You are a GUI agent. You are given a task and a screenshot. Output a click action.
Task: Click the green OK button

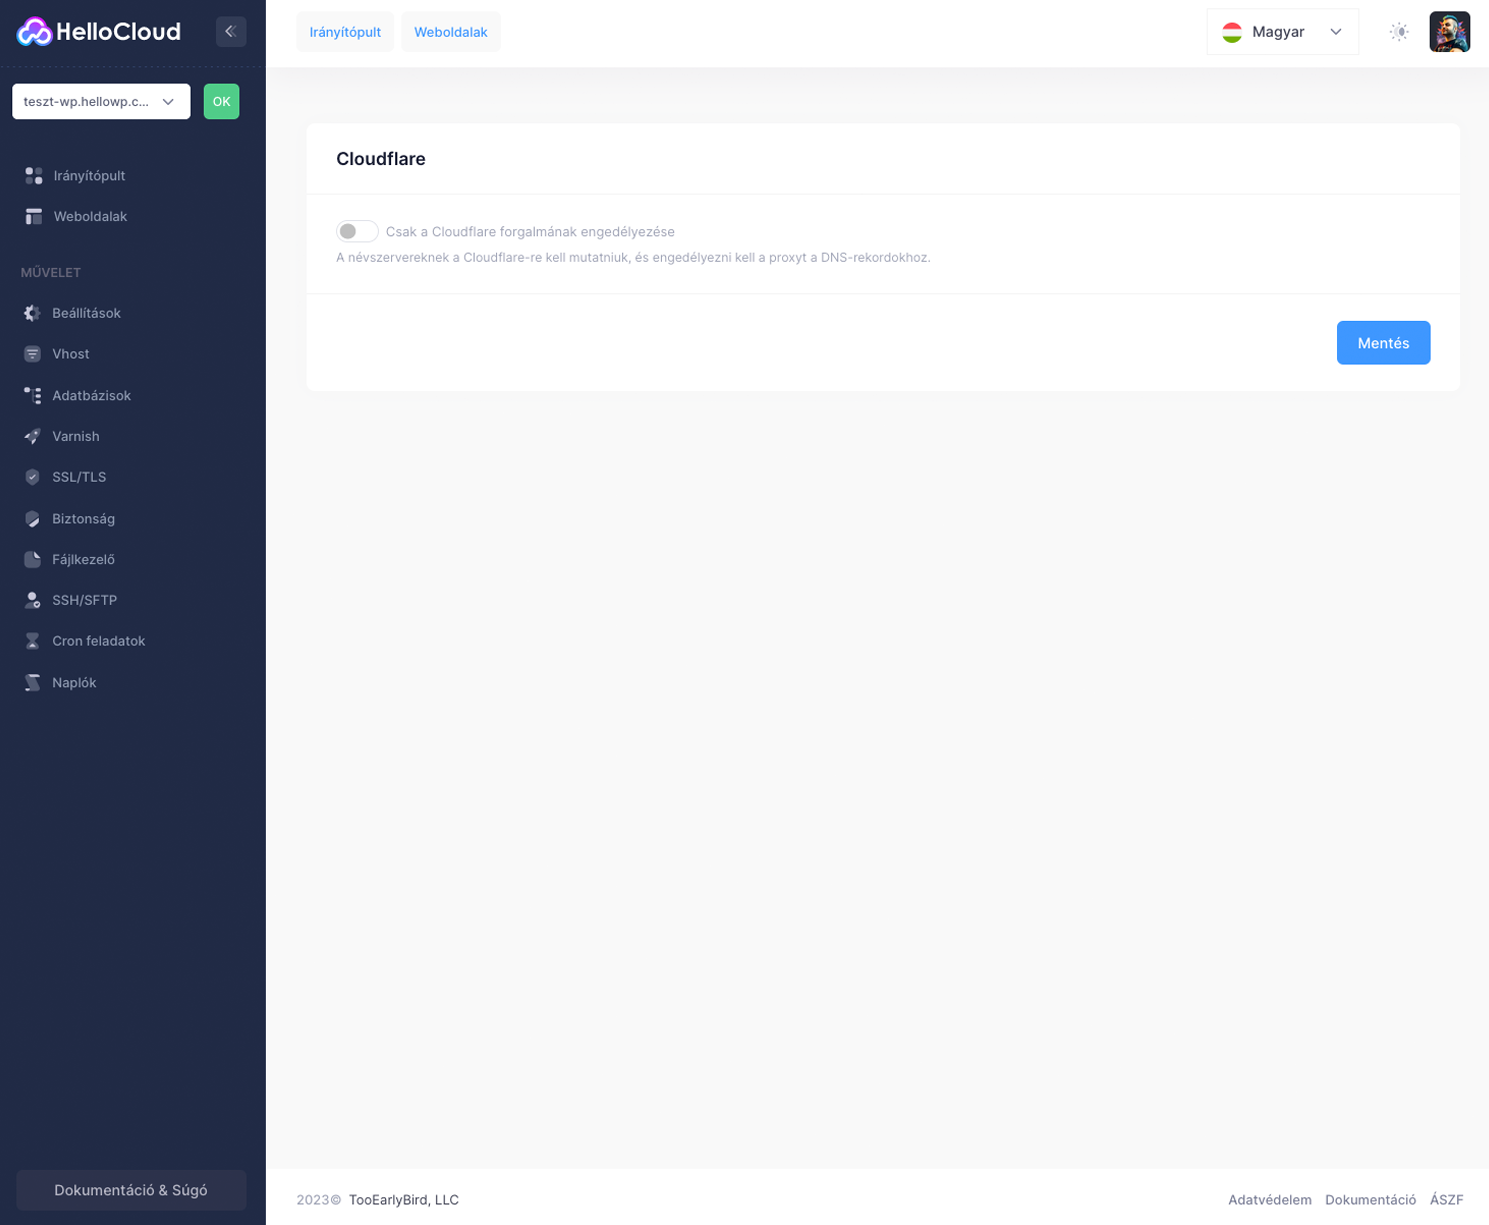pyautogui.click(x=221, y=101)
